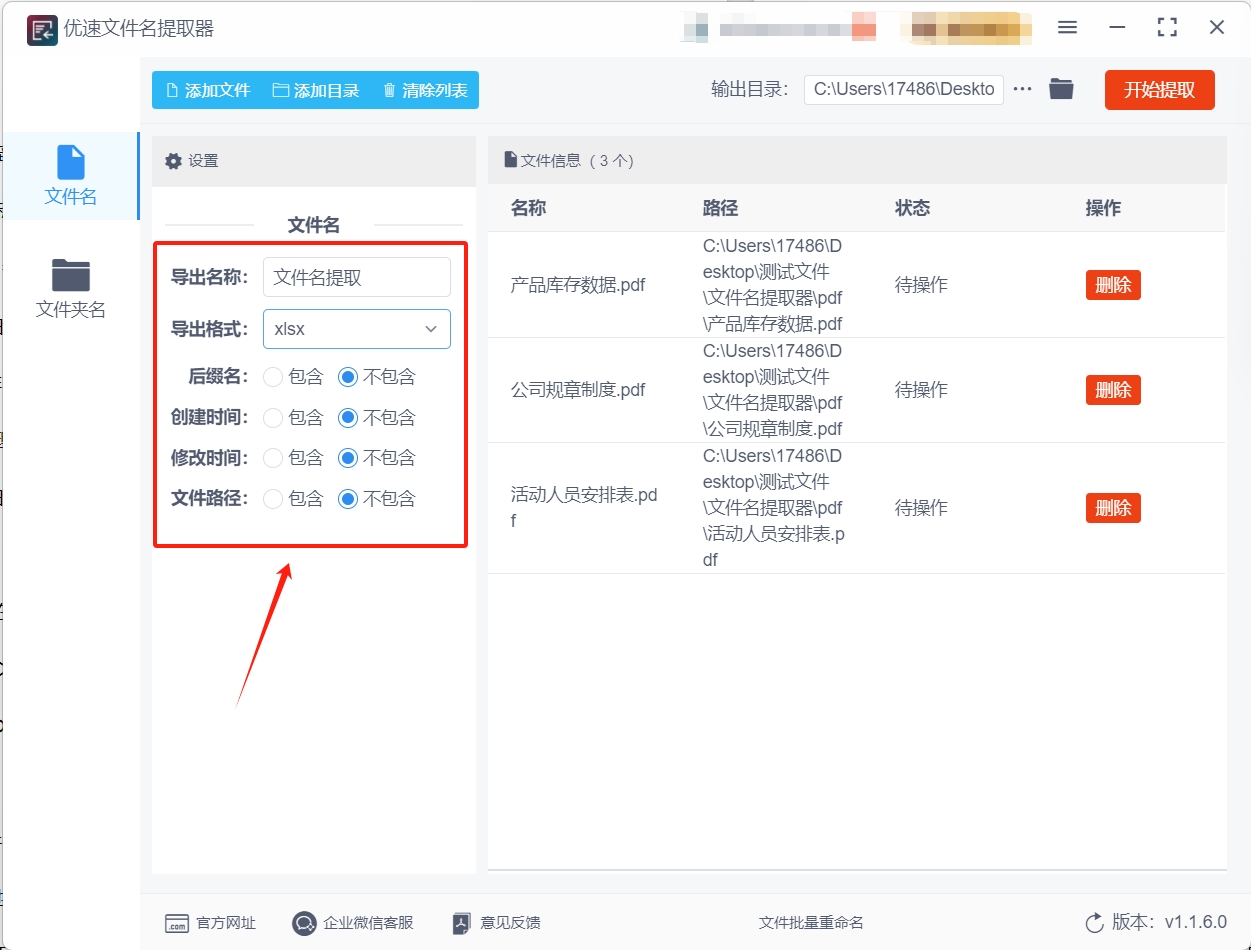Select 不包含 for 文件路径
This screenshot has width=1251, height=950.
tap(348, 499)
